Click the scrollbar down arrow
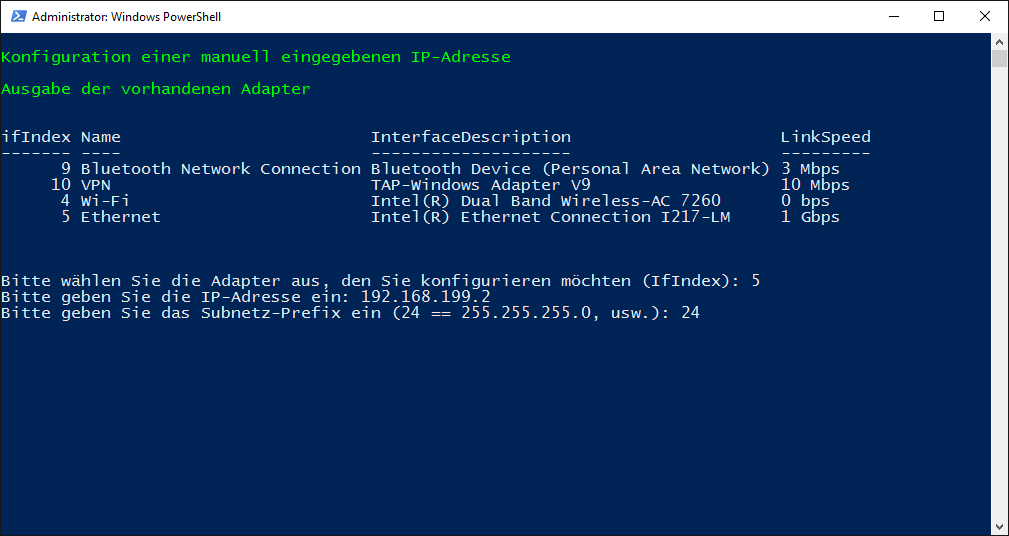1009x536 pixels. (x=999, y=526)
